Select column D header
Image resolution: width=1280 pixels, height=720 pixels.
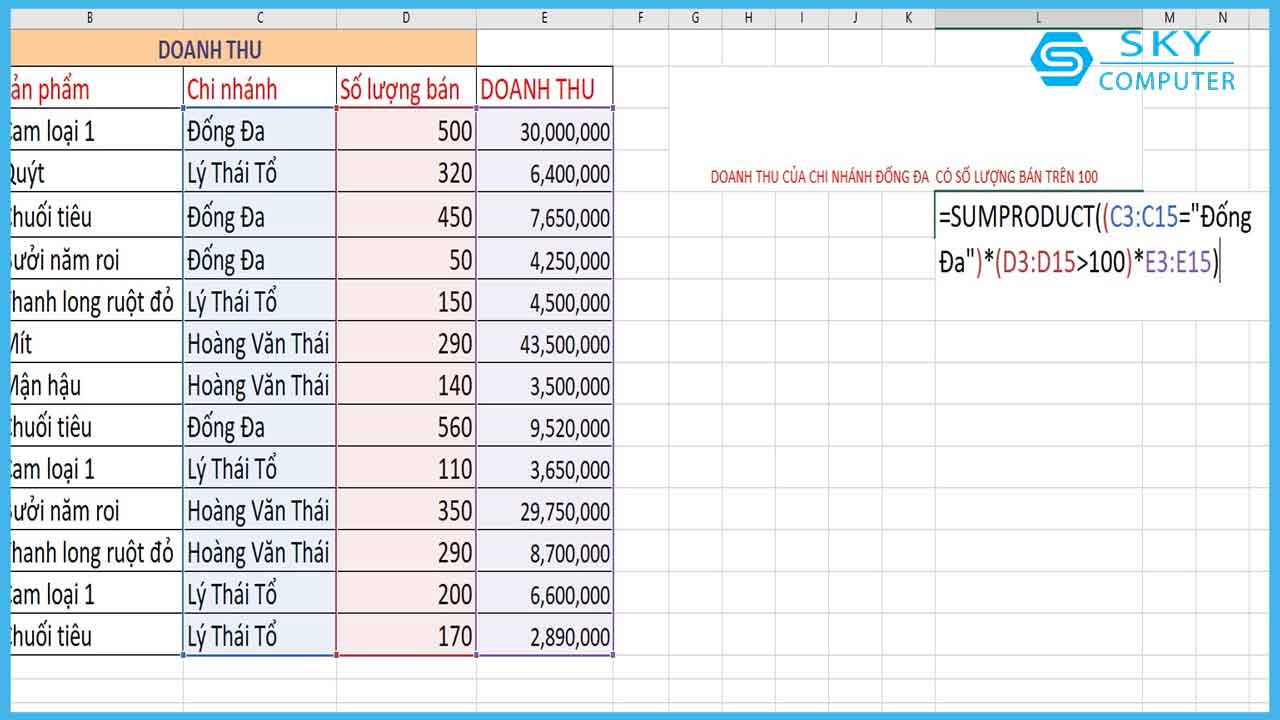coord(406,18)
